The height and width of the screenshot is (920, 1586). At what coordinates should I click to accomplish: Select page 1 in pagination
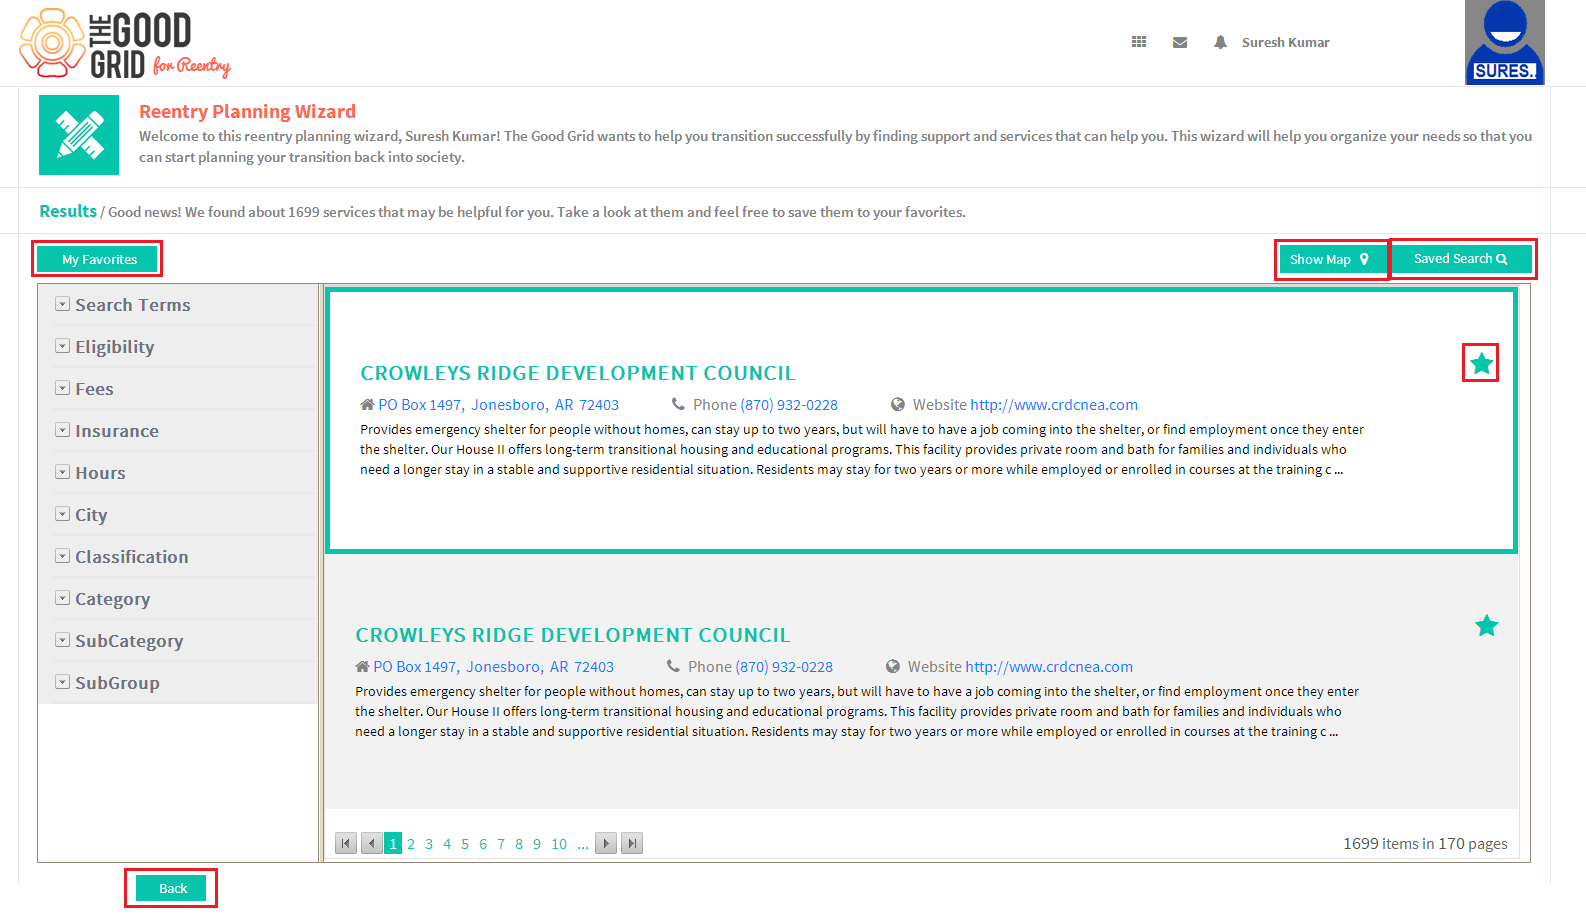coord(393,844)
